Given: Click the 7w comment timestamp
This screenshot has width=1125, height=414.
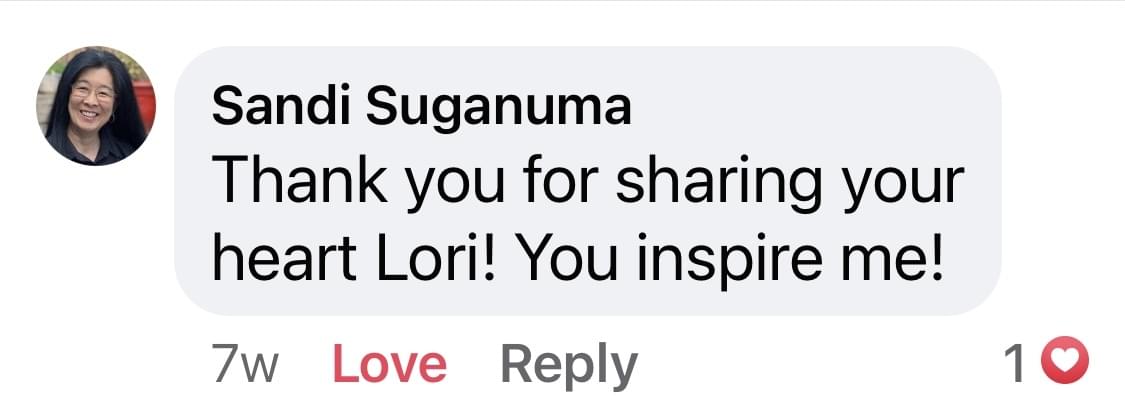Looking at the screenshot, I should 245,364.
